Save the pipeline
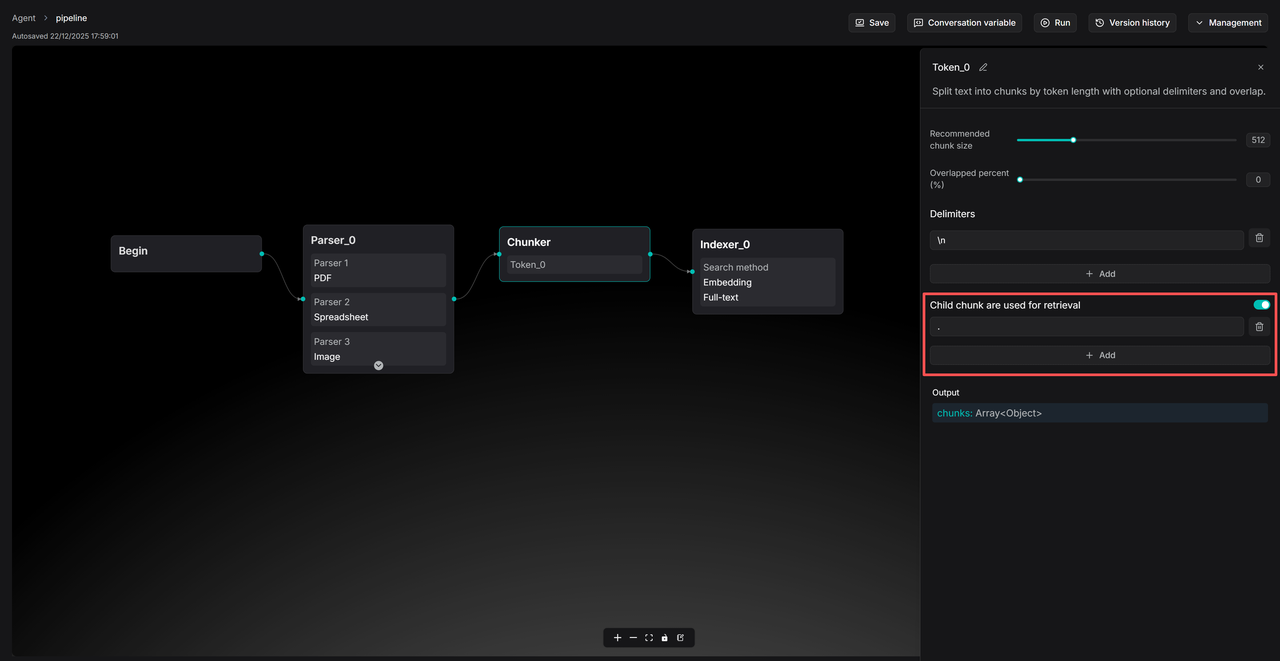Image resolution: width=1280 pixels, height=661 pixels. (871, 23)
